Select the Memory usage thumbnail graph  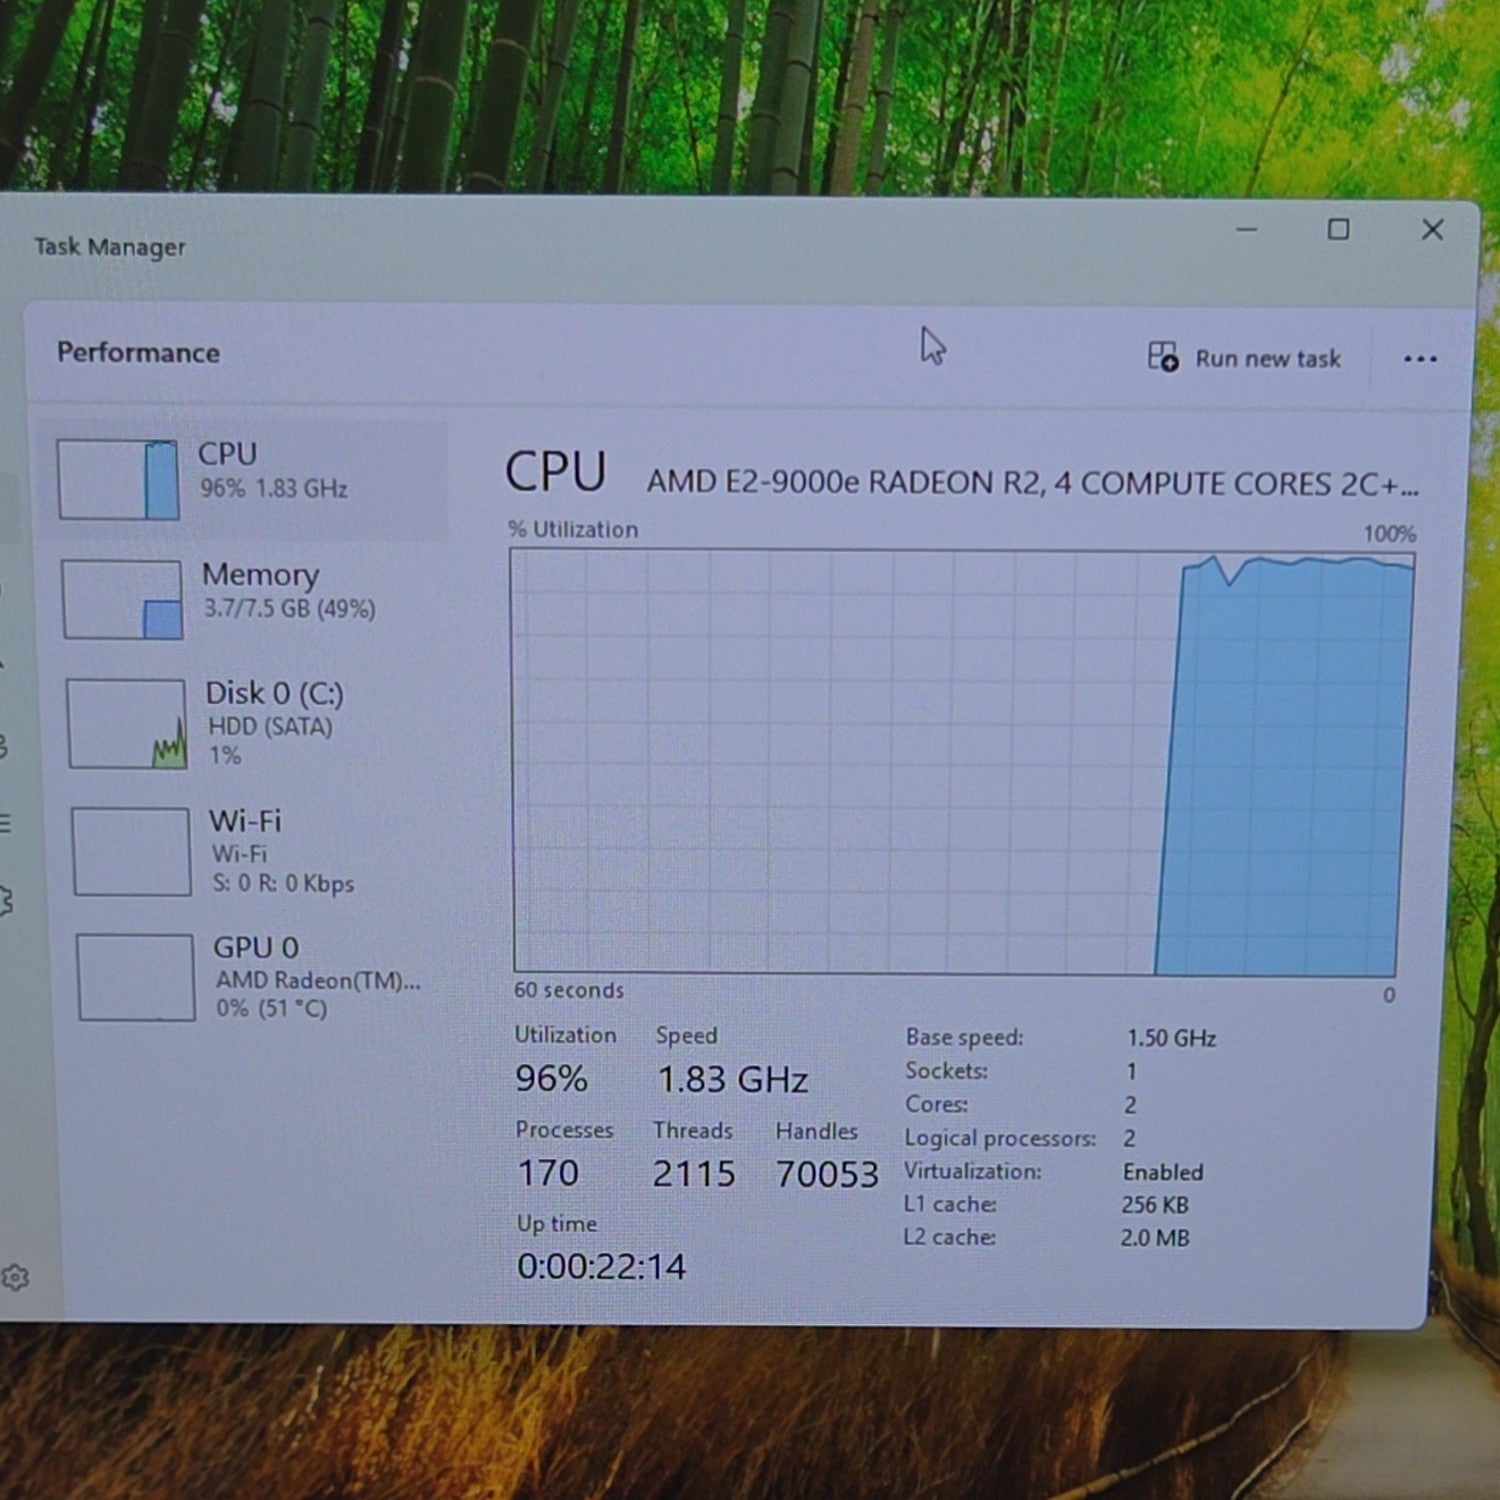(x=122, y=599)
